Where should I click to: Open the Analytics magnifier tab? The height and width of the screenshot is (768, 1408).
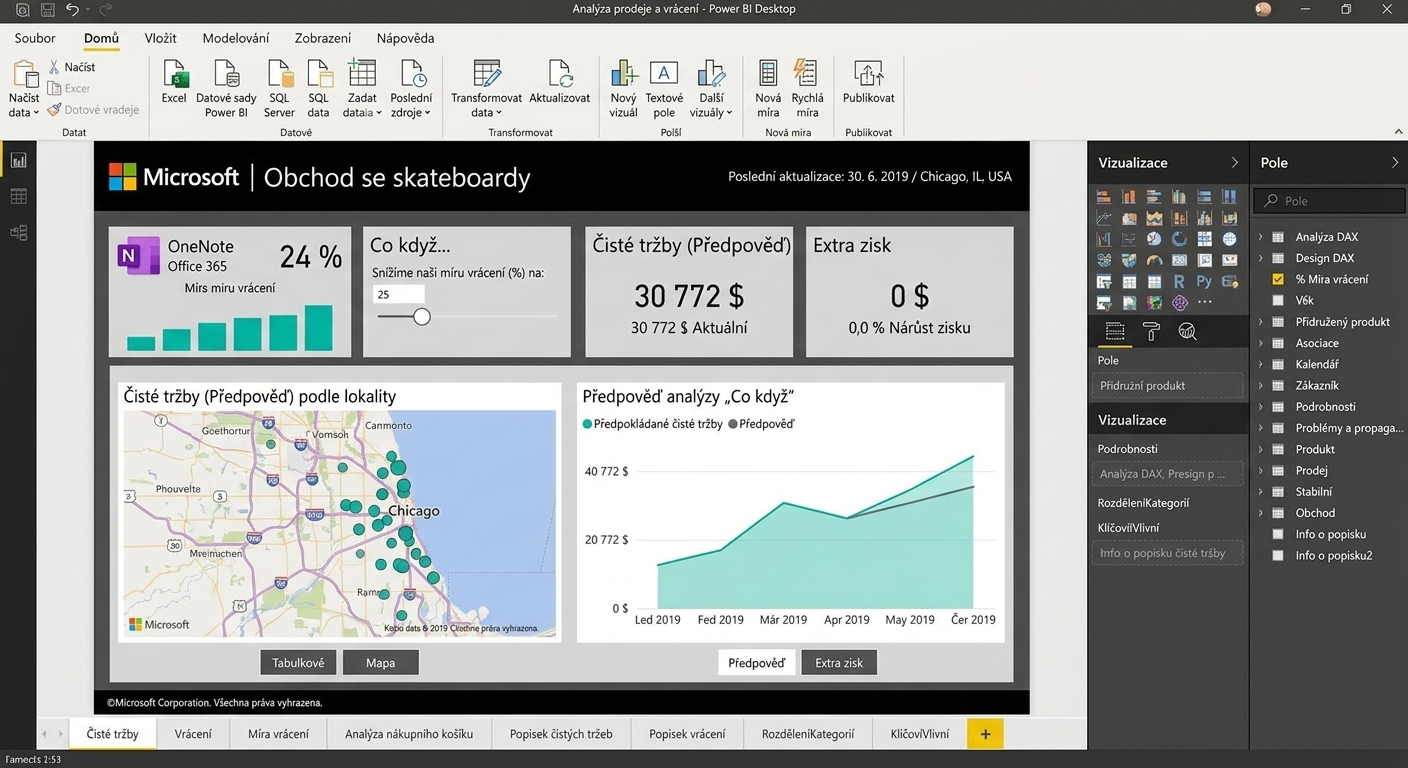point(1187,332)
